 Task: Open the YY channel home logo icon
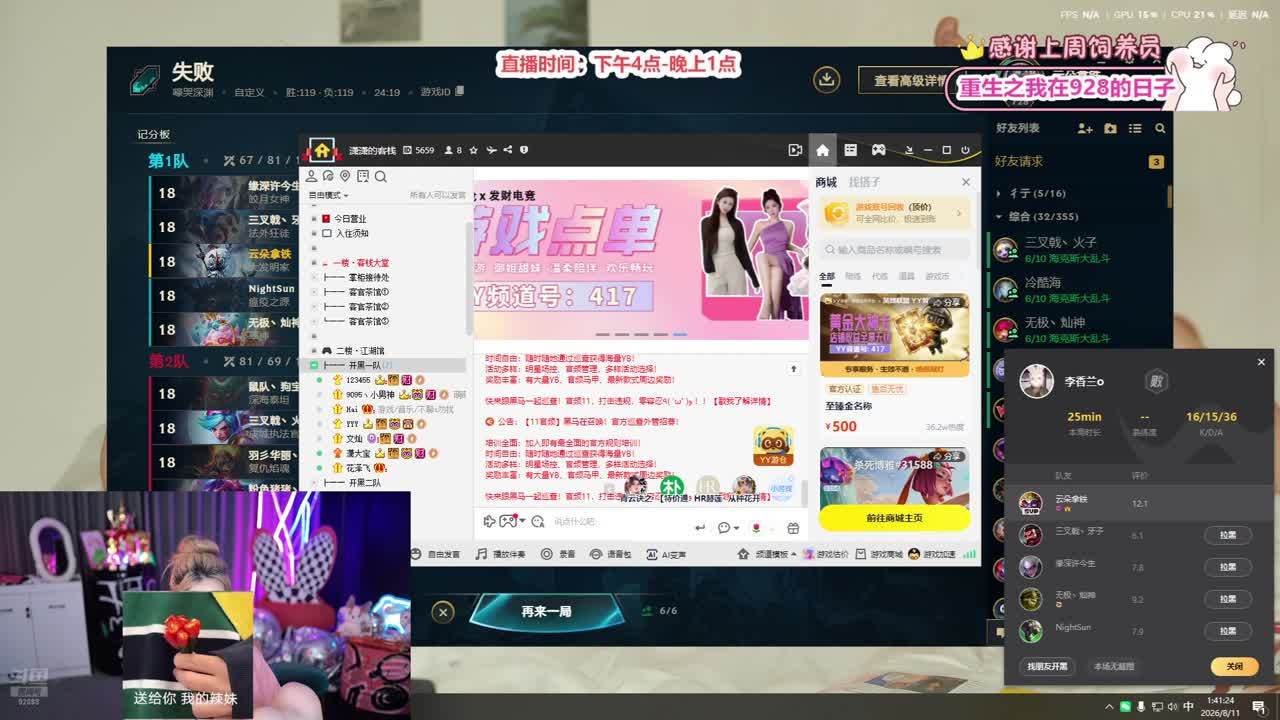pyautogui.click(x=322, y=150)
